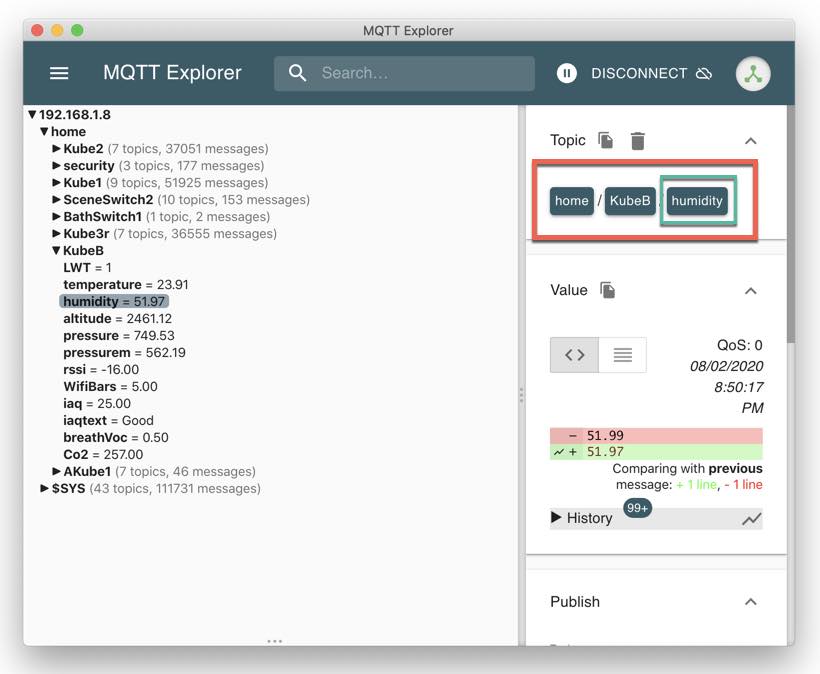
Task: Expand the security topic node
Action: pos(56,166)
